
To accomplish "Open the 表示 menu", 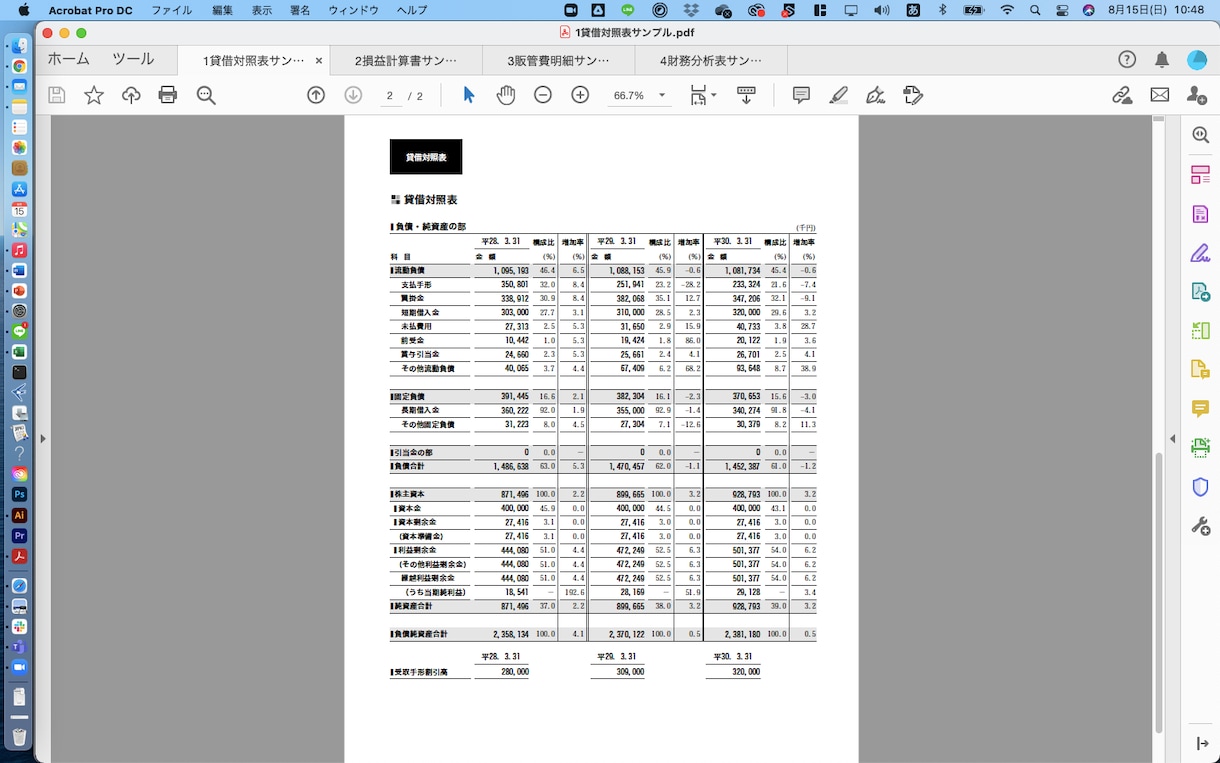I will pos(262,10).
